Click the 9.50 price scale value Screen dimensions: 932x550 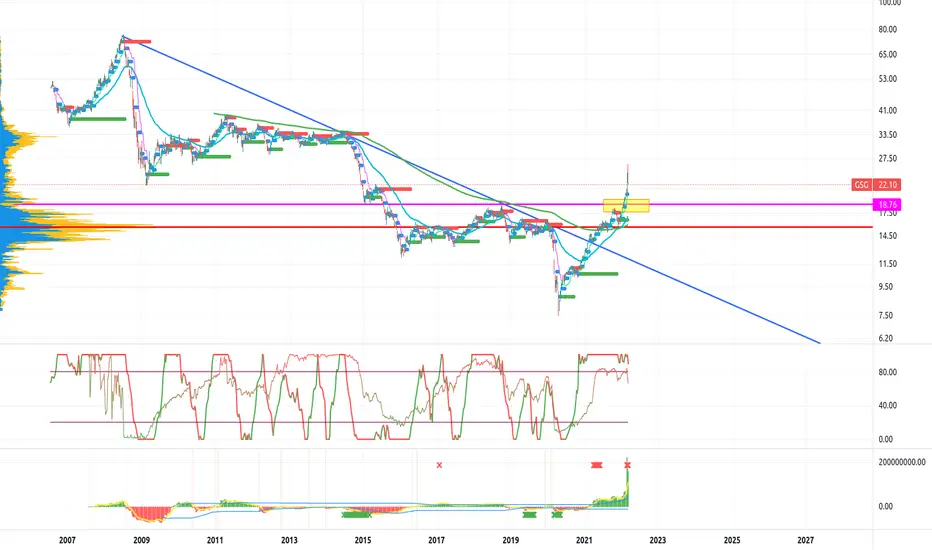coord(886,286)
